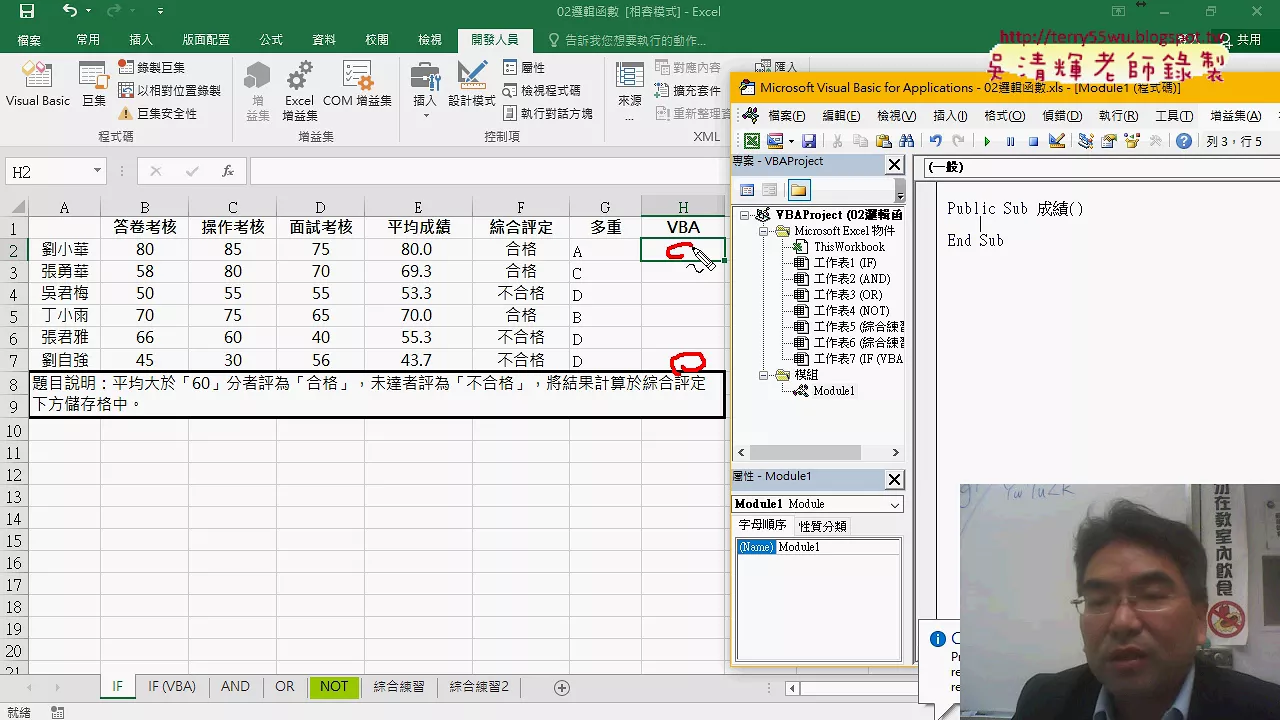Select cell A2 containing 劉小華

tap(64, 250)
